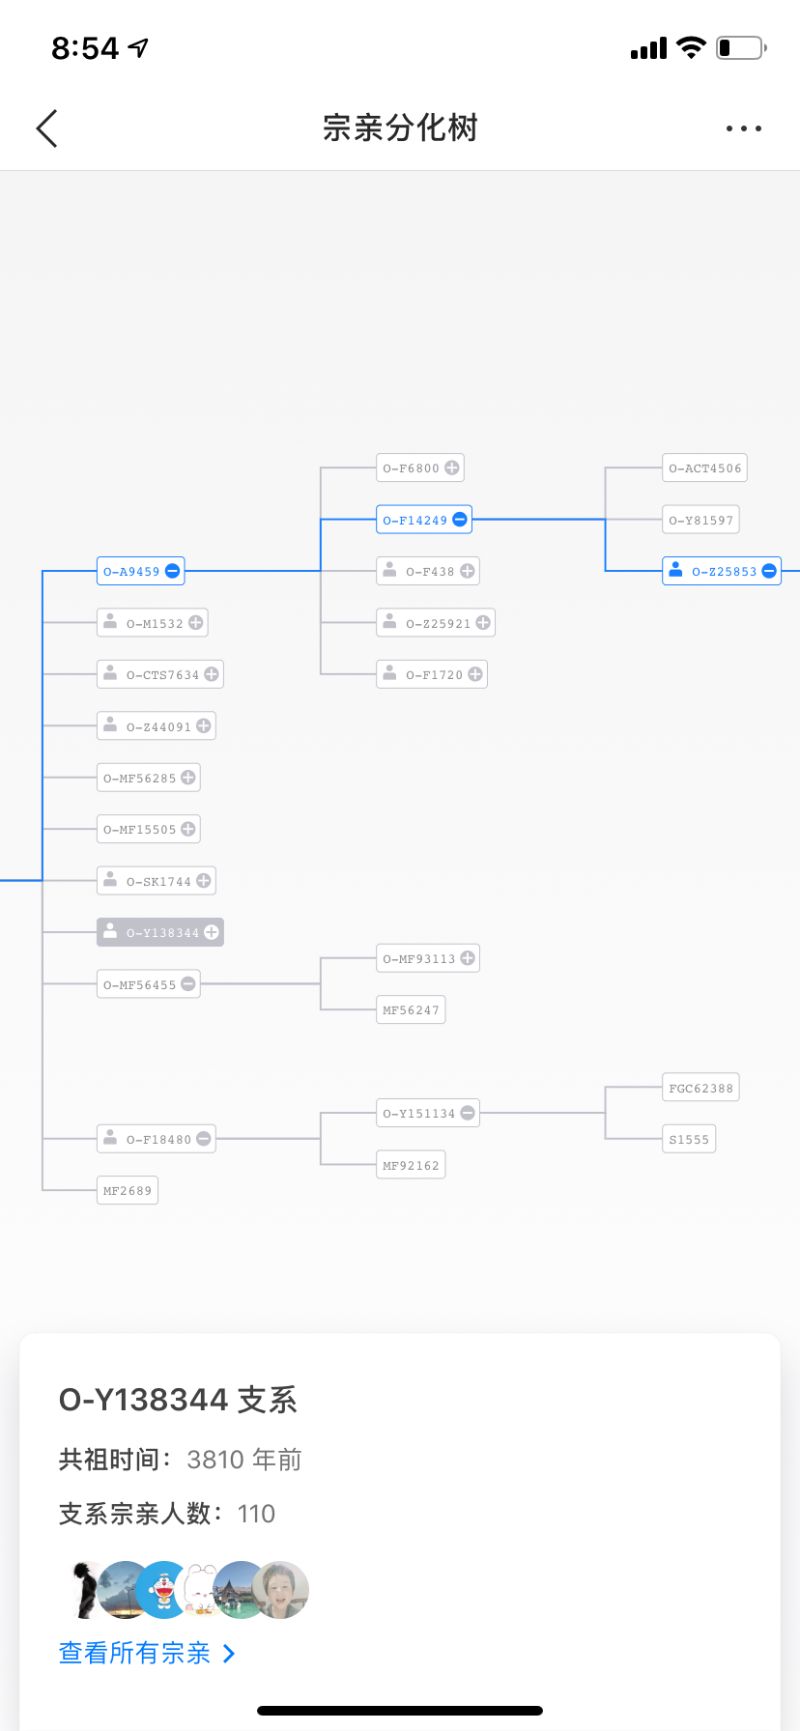Collapse the O-A9459 branch
Screen dimensions: 800x1731
pyautogui.click(x=172, y=571)
